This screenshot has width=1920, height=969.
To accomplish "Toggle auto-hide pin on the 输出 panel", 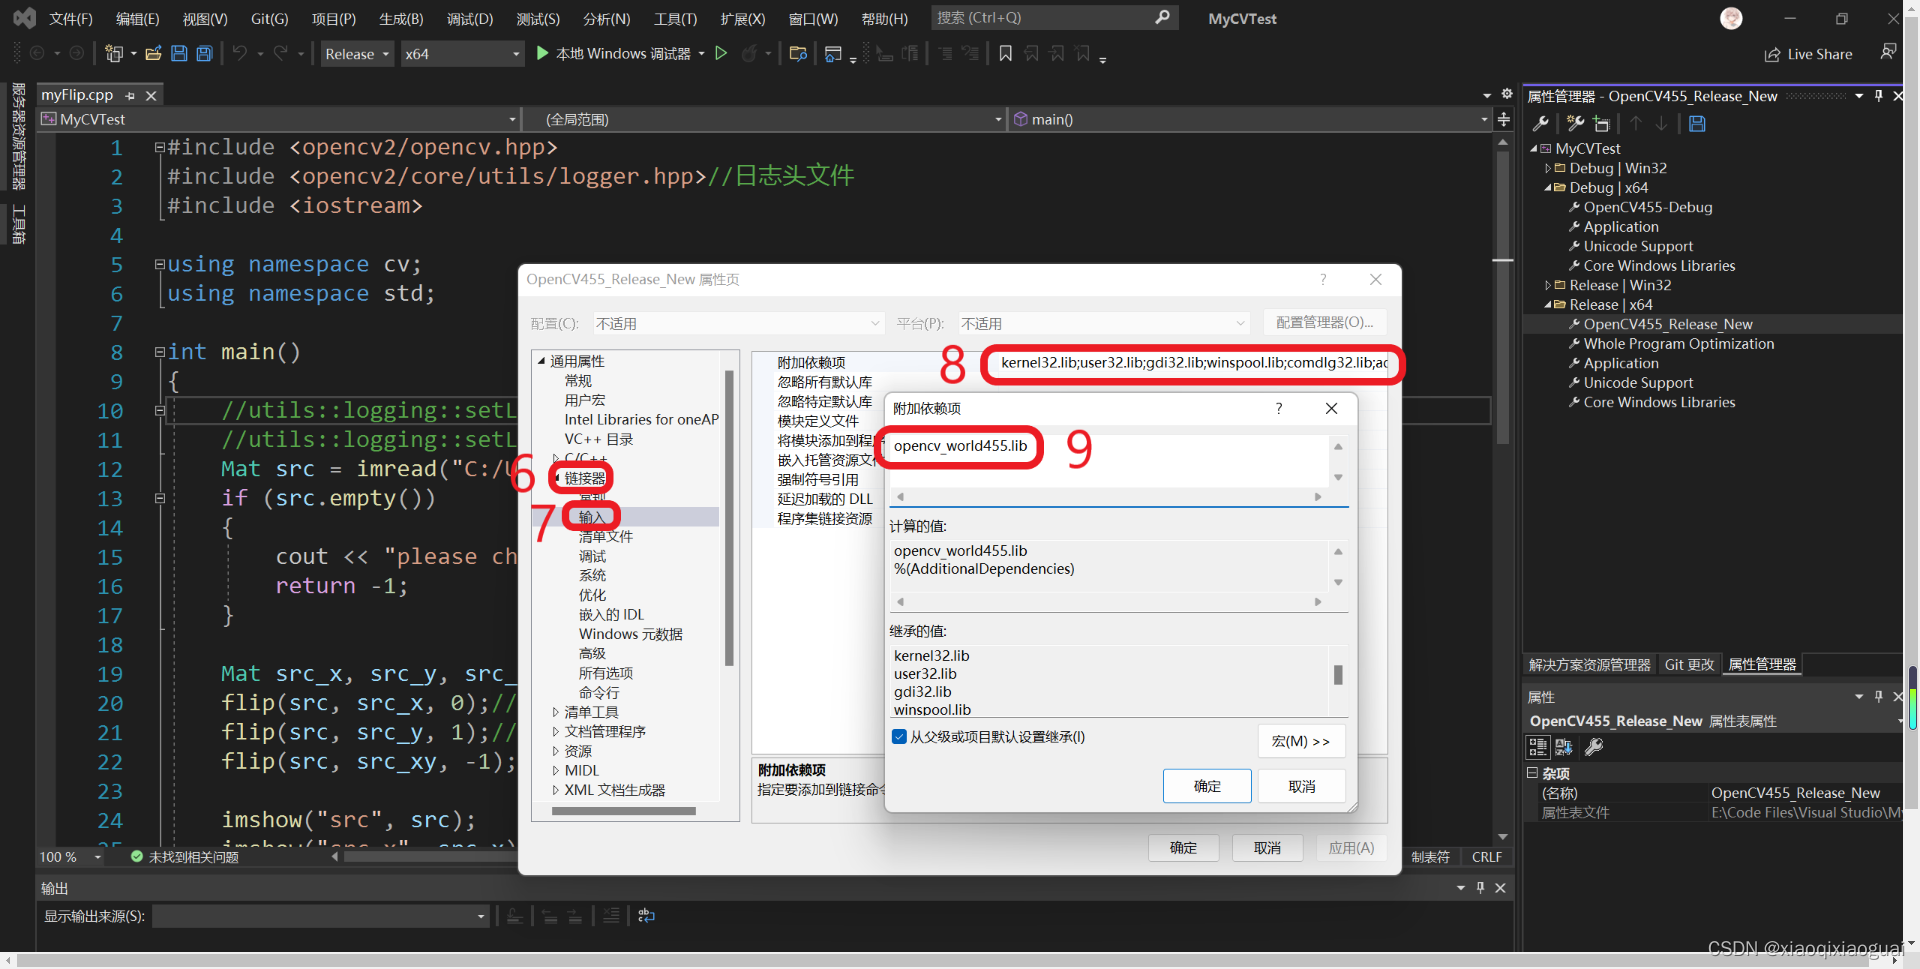I will [1480, 887].
